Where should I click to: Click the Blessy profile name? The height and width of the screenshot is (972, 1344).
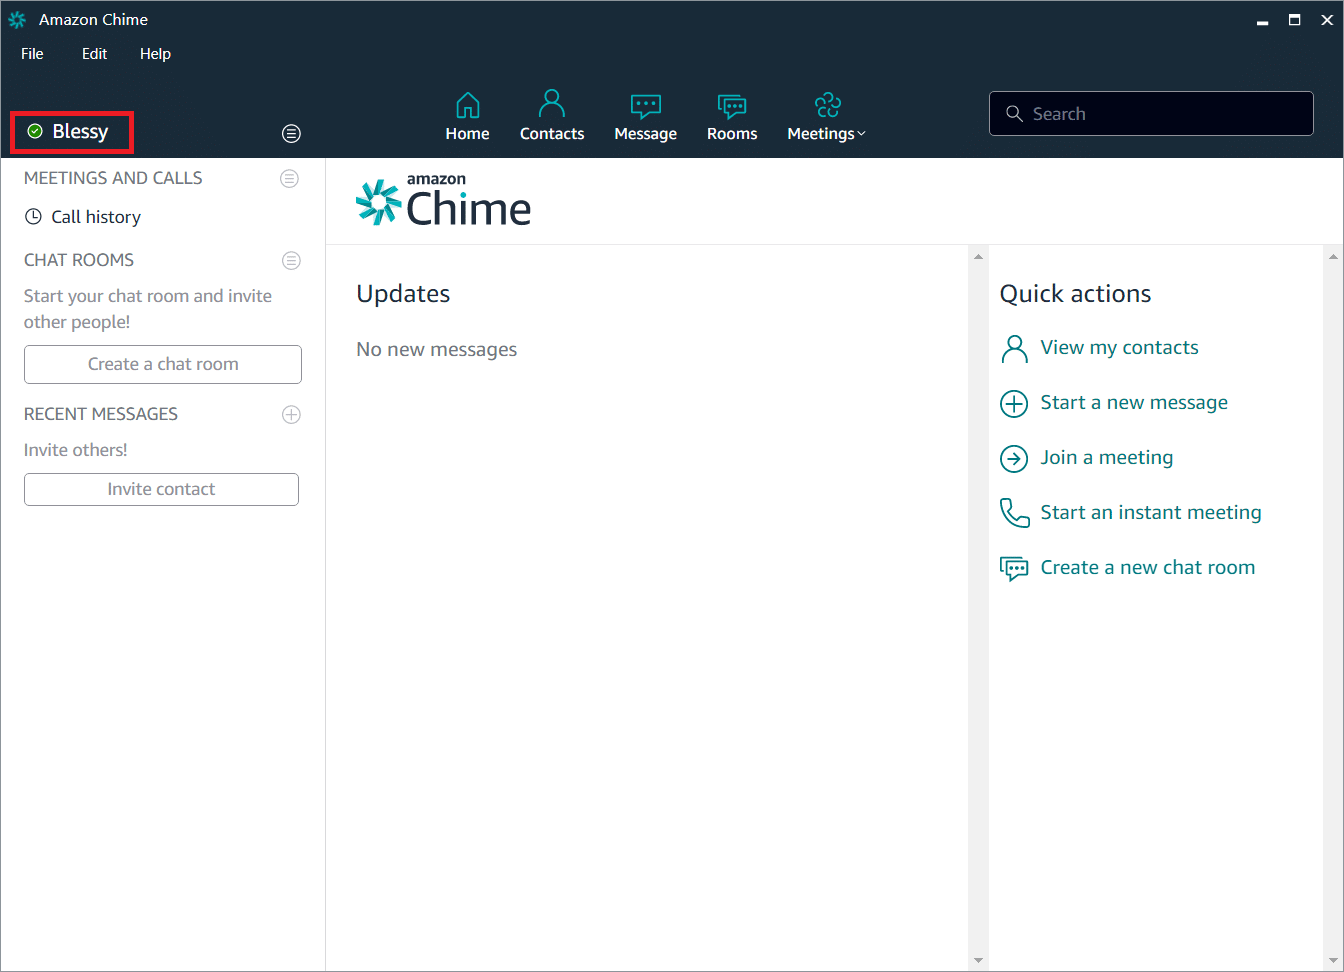(x=80, y=132)
